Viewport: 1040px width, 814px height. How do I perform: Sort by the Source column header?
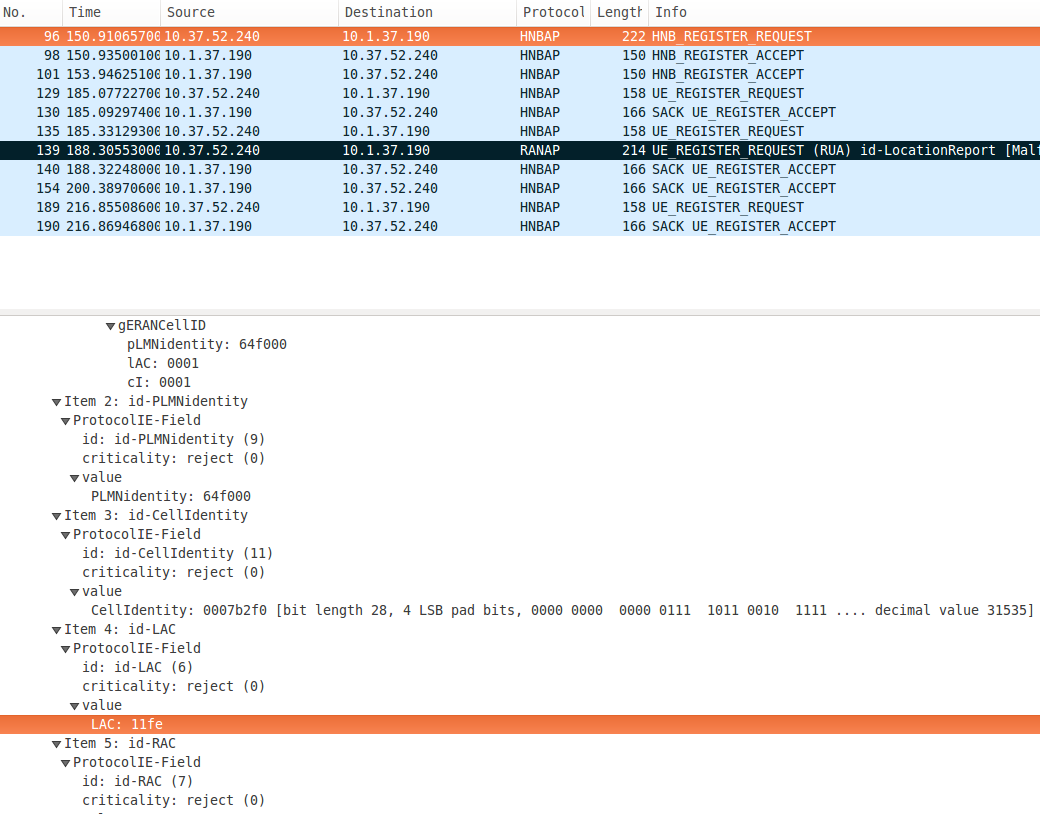coord(249,13)
